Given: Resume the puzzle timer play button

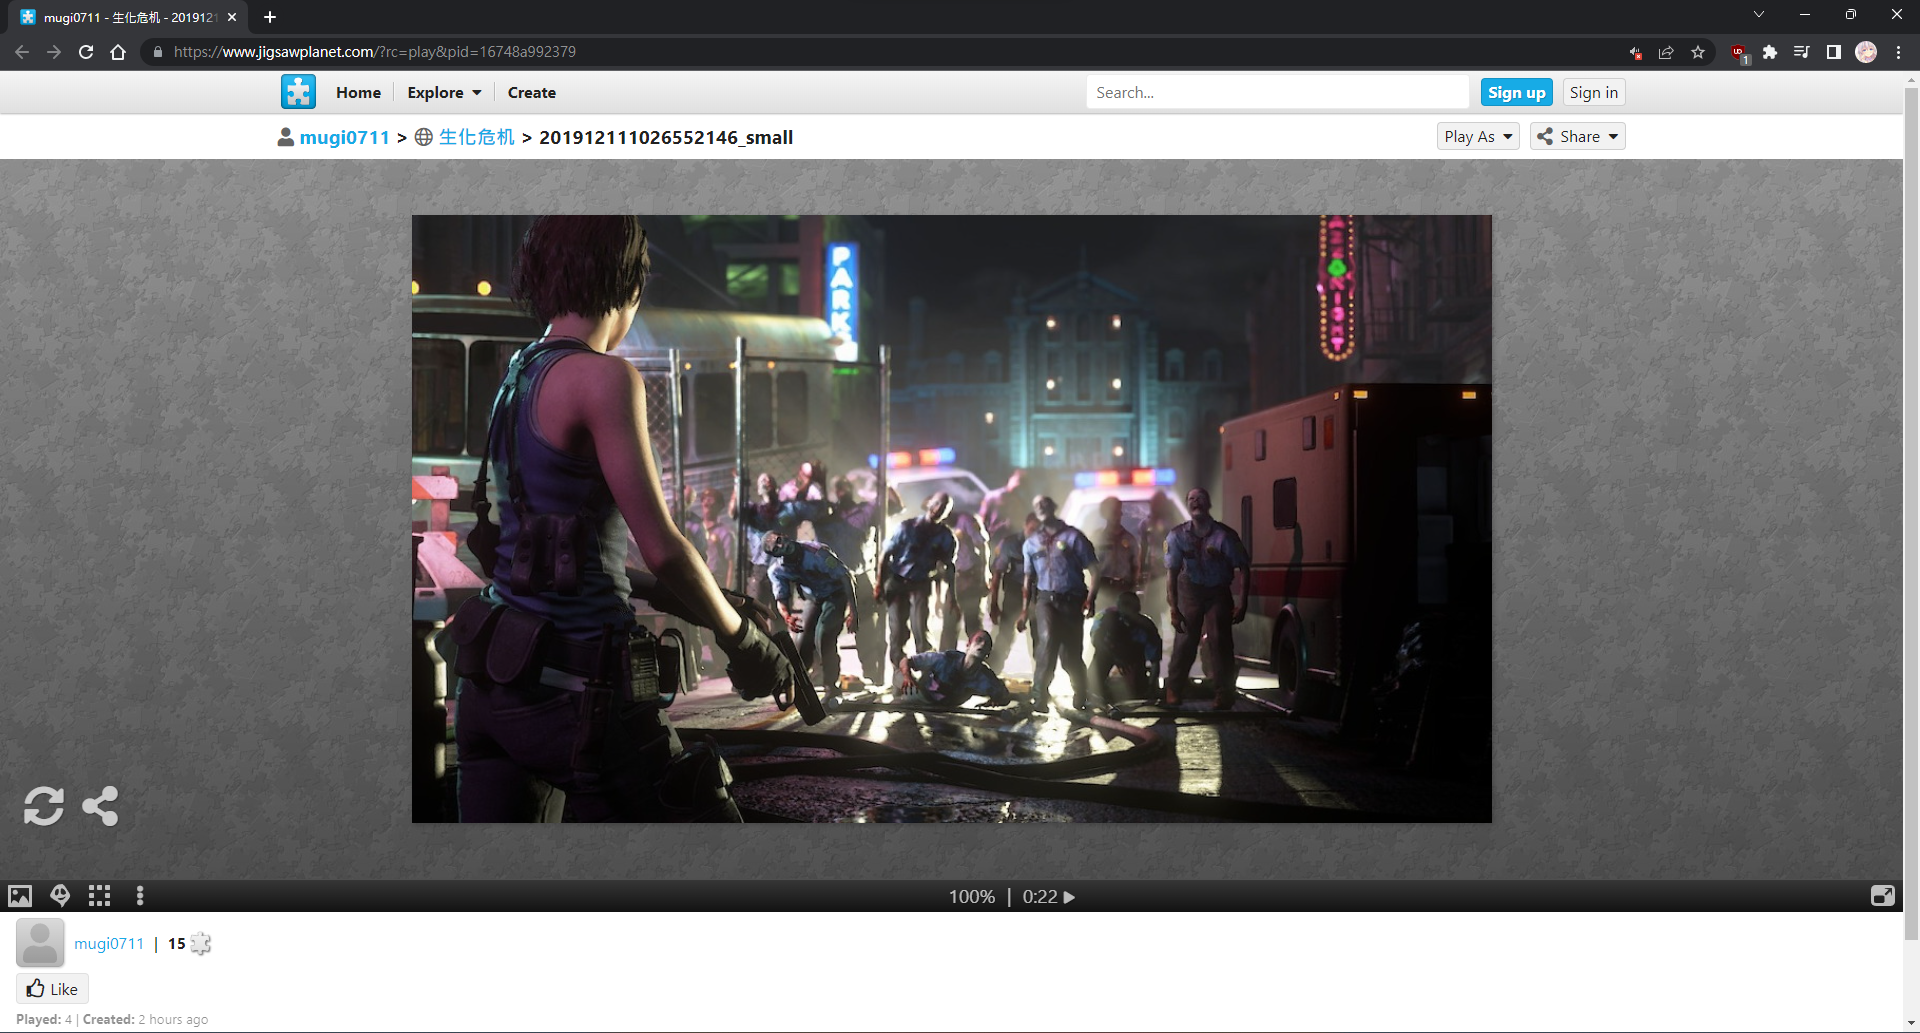Looking at the screenshot, I should point(1069,897).
